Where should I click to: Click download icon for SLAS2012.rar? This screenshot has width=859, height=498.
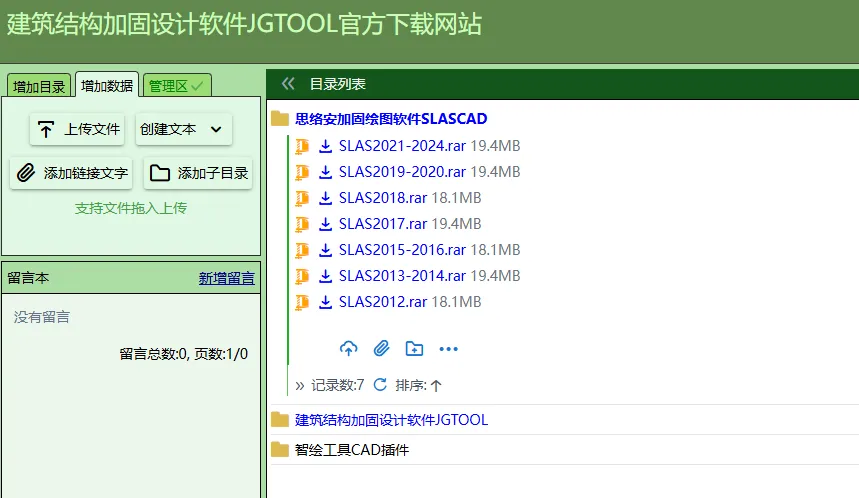pos(325,302)
